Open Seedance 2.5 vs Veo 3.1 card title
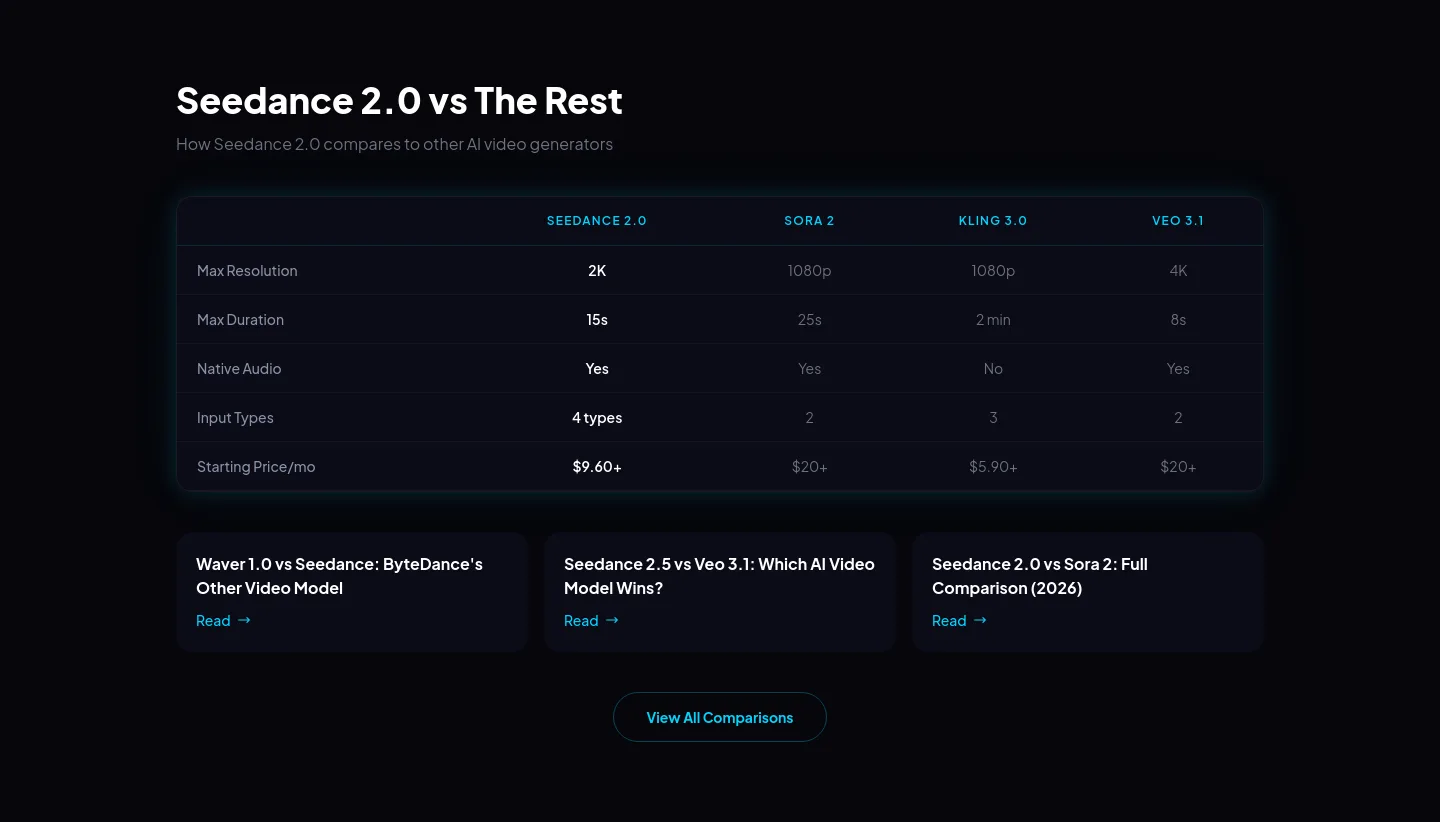Screen dimensions: 1440x822 coord(719,576)
